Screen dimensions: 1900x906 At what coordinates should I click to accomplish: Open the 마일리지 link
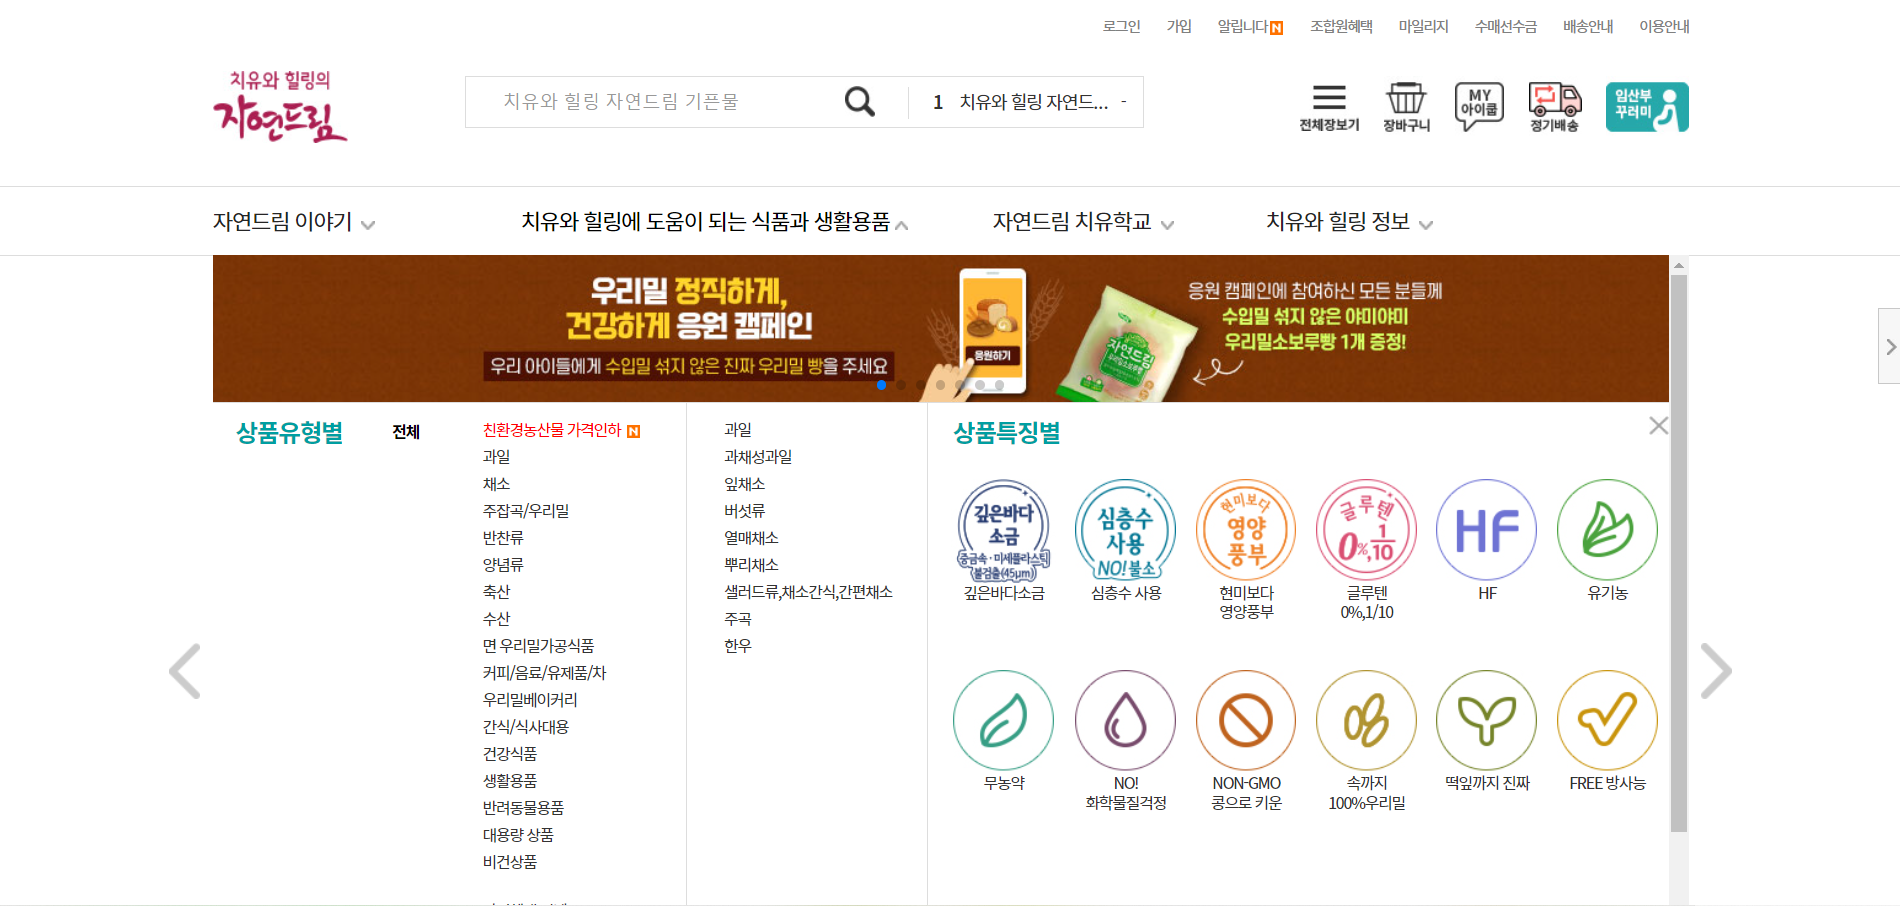coord(1423,26)
